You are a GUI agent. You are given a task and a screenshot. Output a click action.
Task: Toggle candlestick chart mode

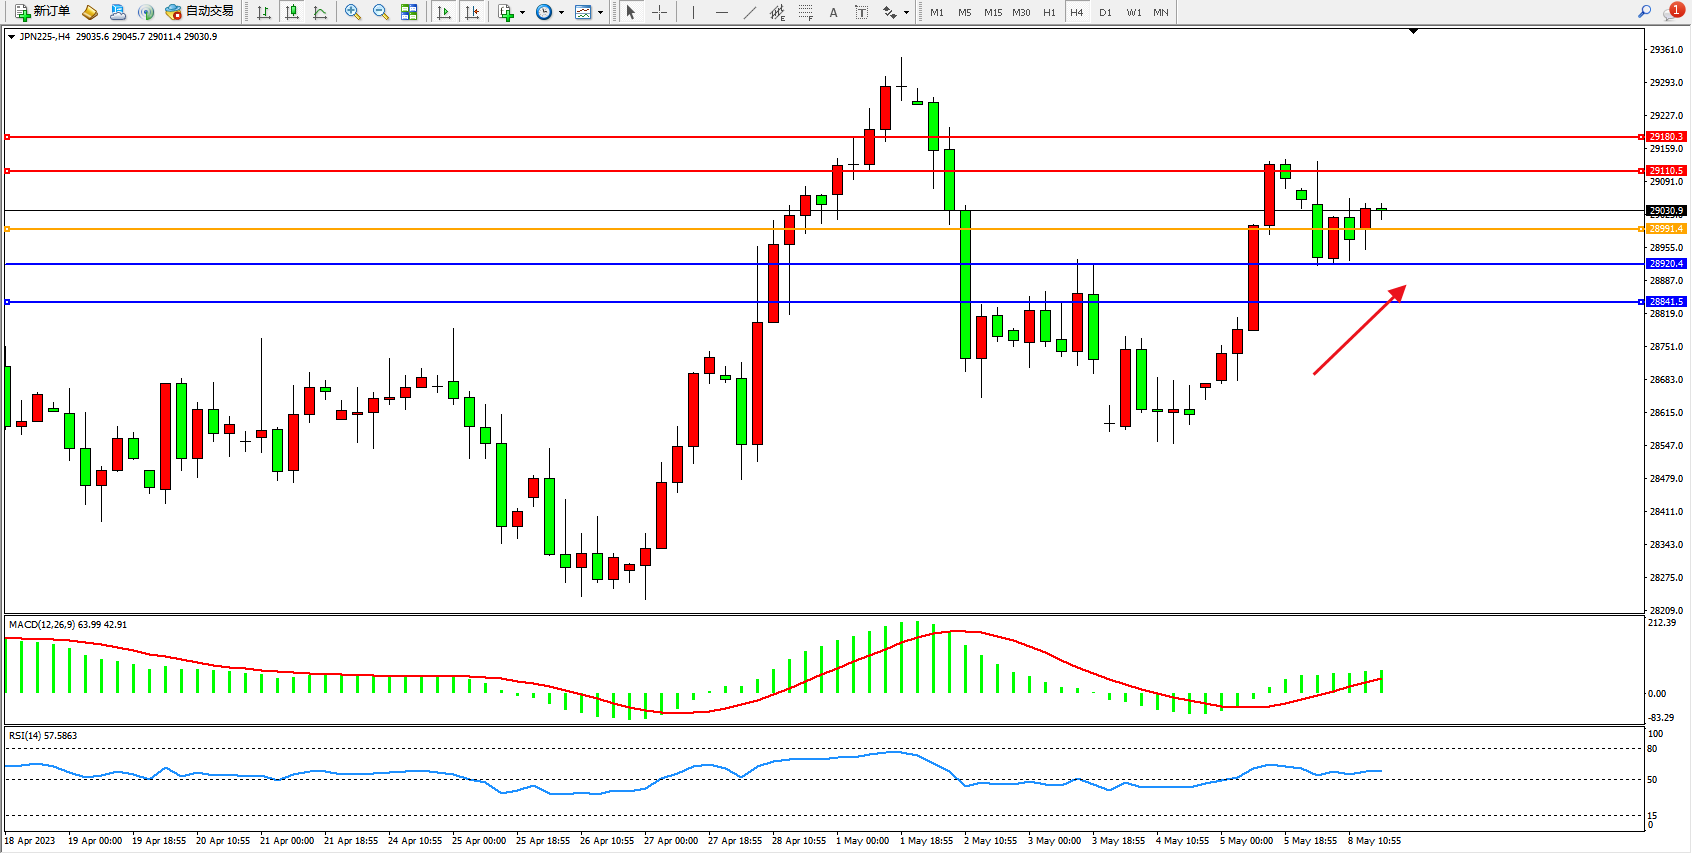(292, 12)
